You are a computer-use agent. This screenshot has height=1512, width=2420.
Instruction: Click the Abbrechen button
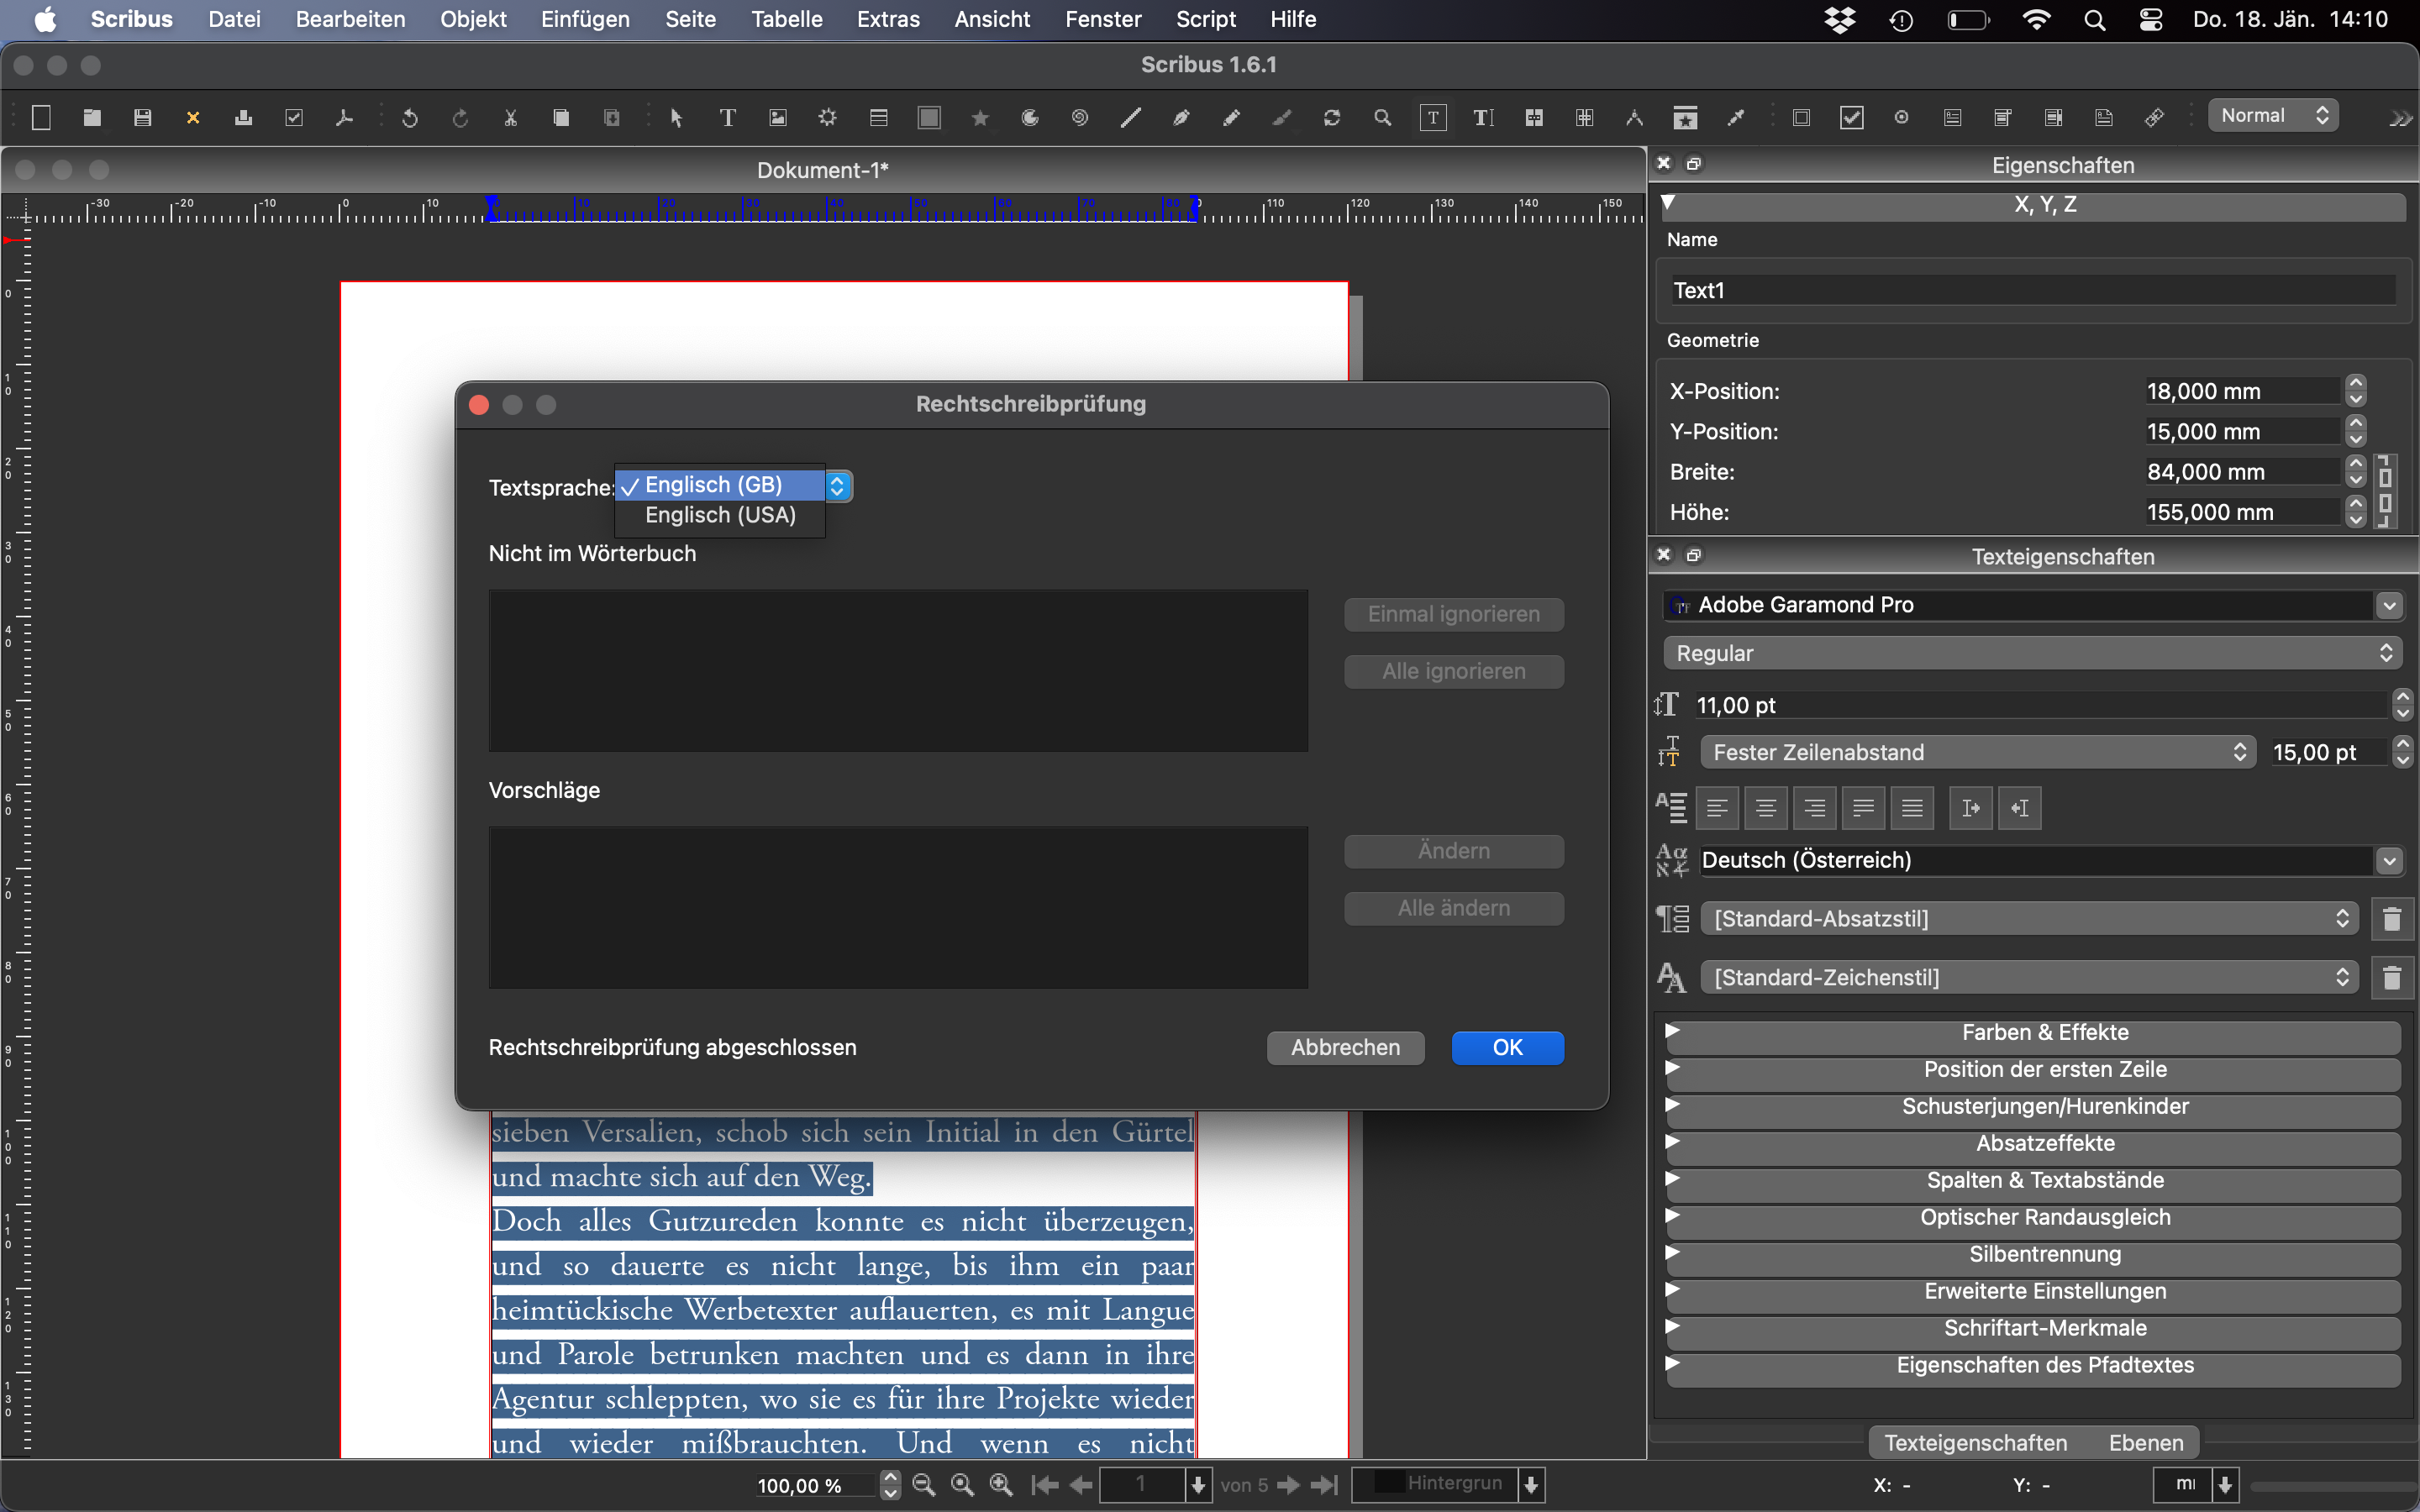coord(1344,1047)
